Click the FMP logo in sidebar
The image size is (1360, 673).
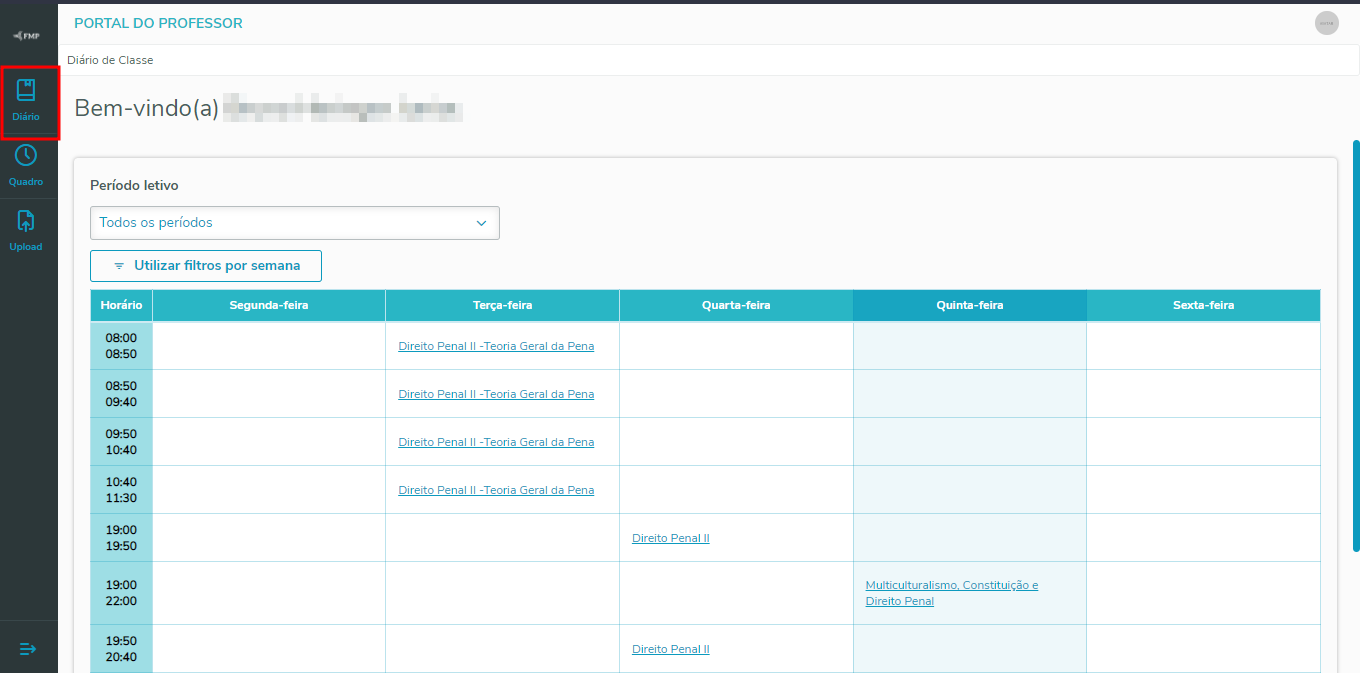[x=26, y=35]
